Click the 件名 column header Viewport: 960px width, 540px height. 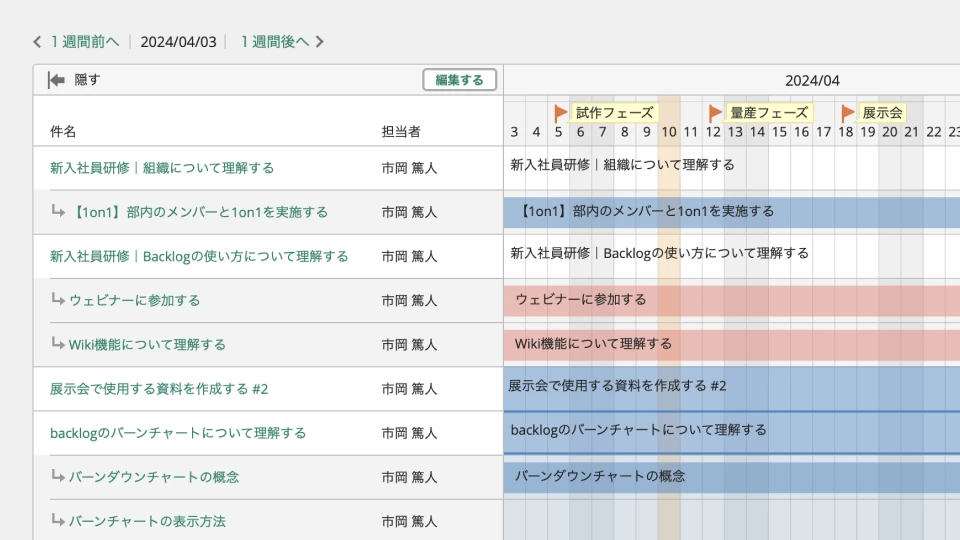(x=63, y=132)
